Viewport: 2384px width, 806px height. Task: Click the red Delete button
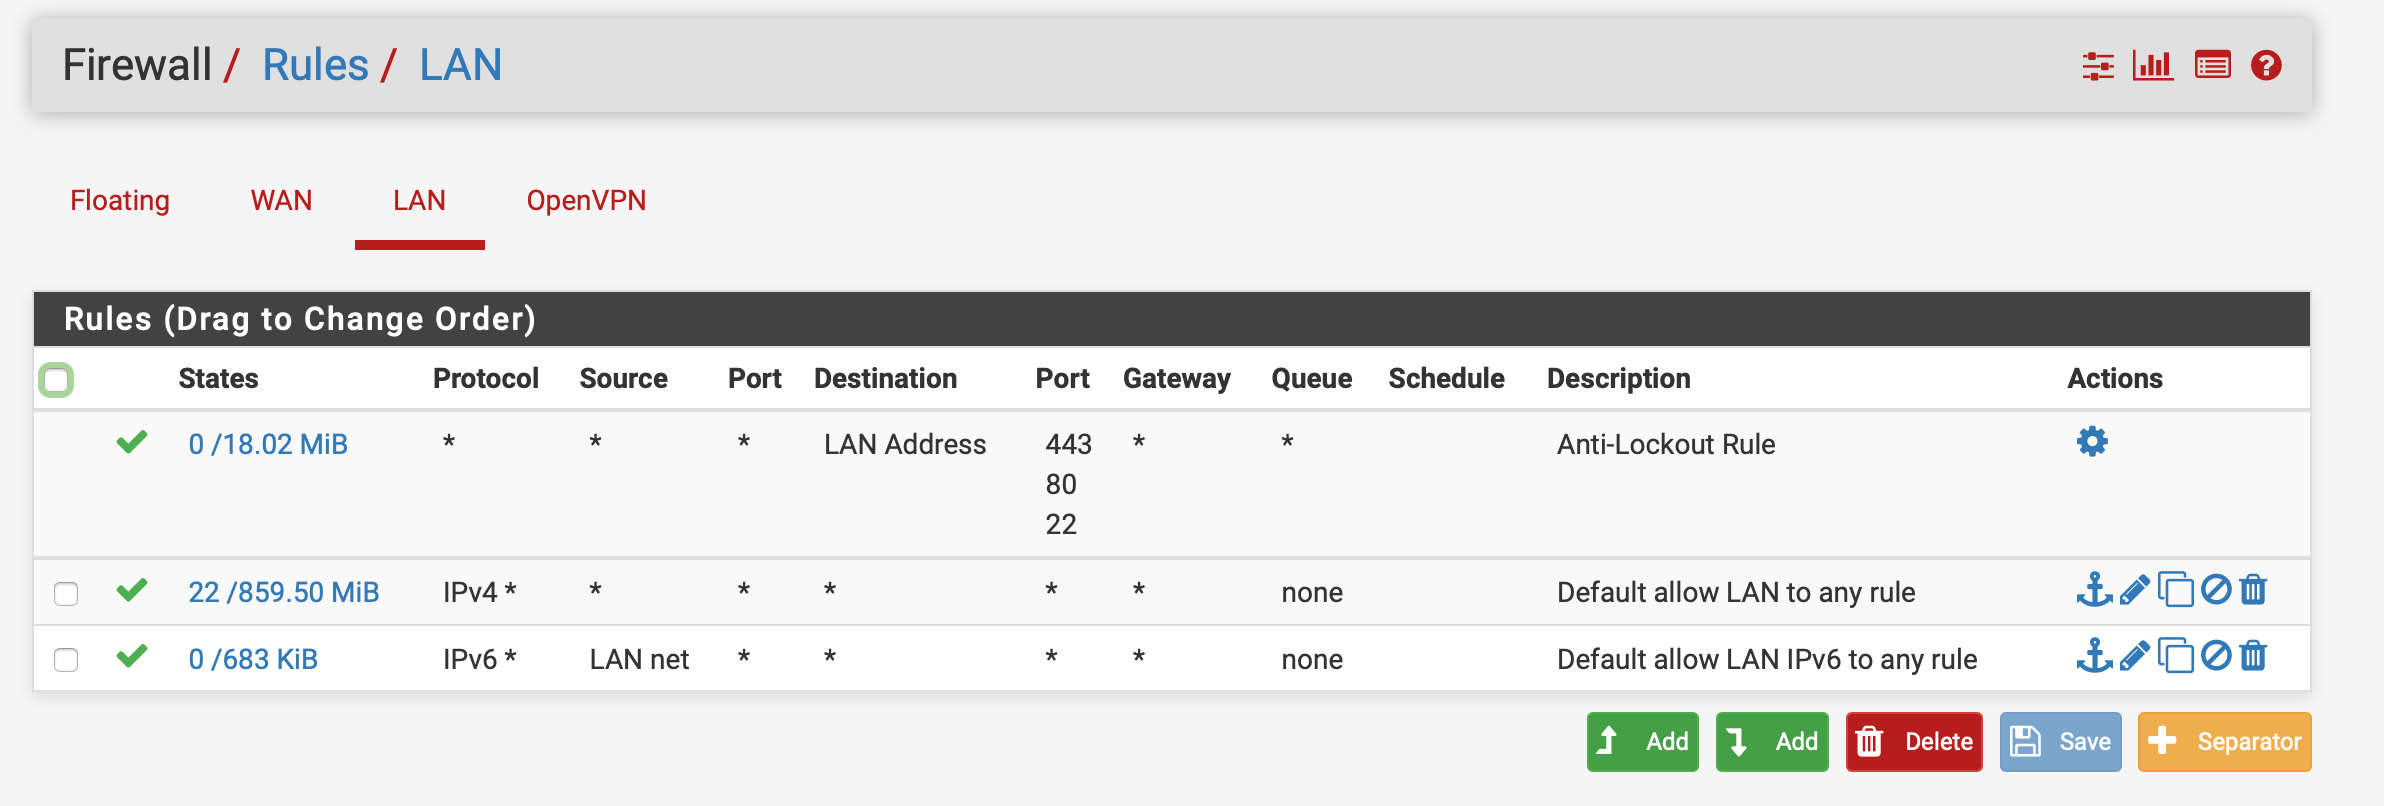click(x=1914, y=742)
